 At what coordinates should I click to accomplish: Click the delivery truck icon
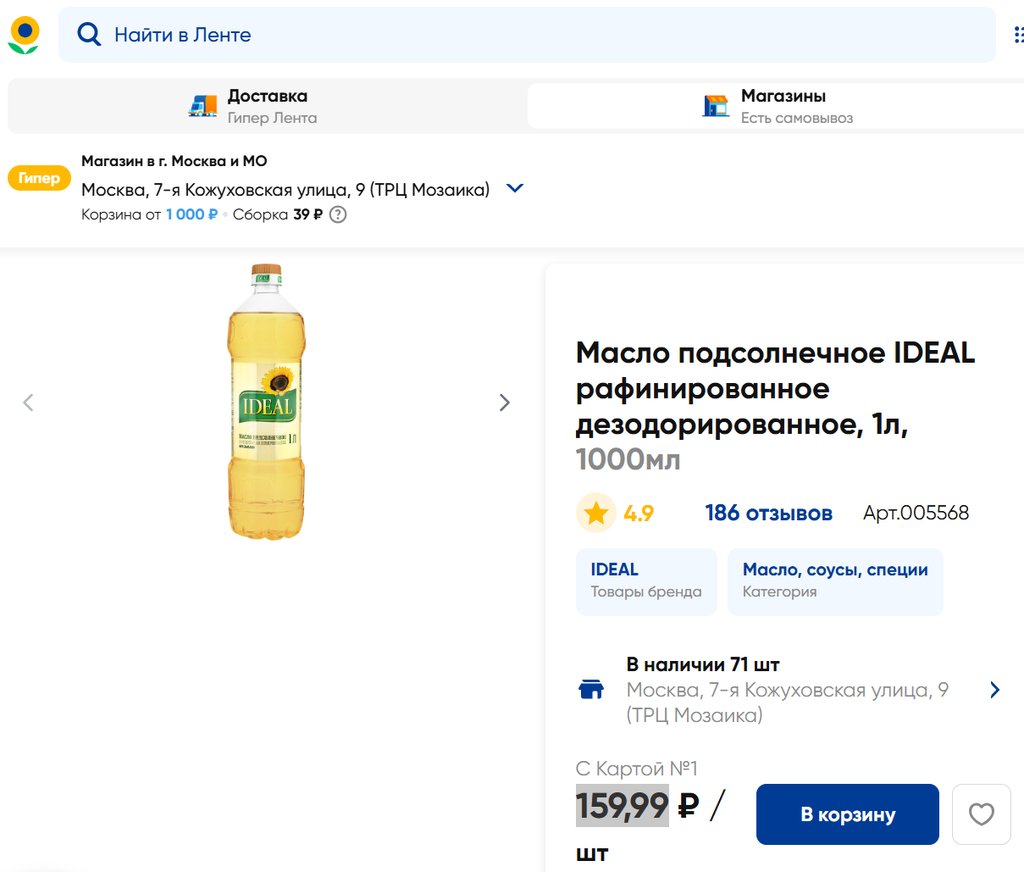click(x=203, y=106)
